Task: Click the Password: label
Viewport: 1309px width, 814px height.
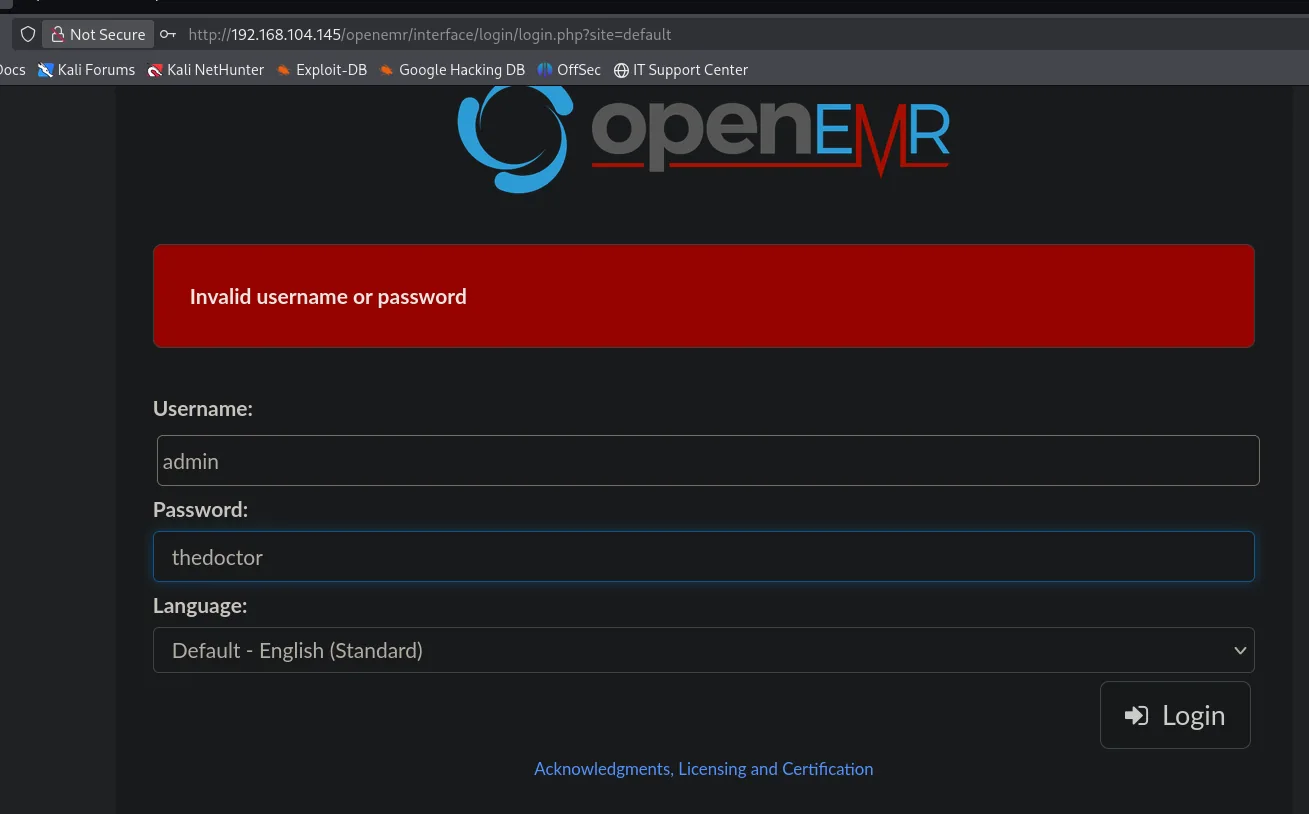Action: tap(200, 510)
